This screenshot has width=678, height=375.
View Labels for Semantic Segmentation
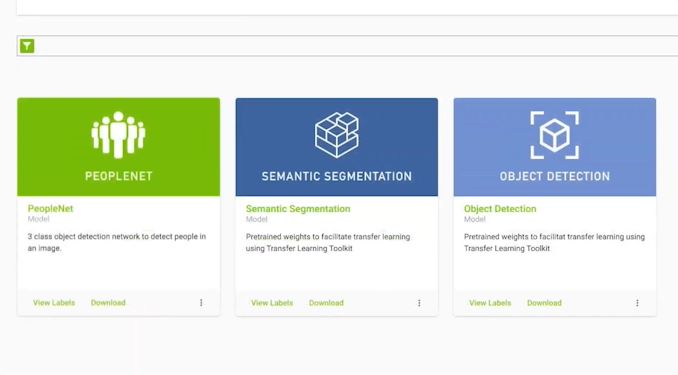coord(272,303)
